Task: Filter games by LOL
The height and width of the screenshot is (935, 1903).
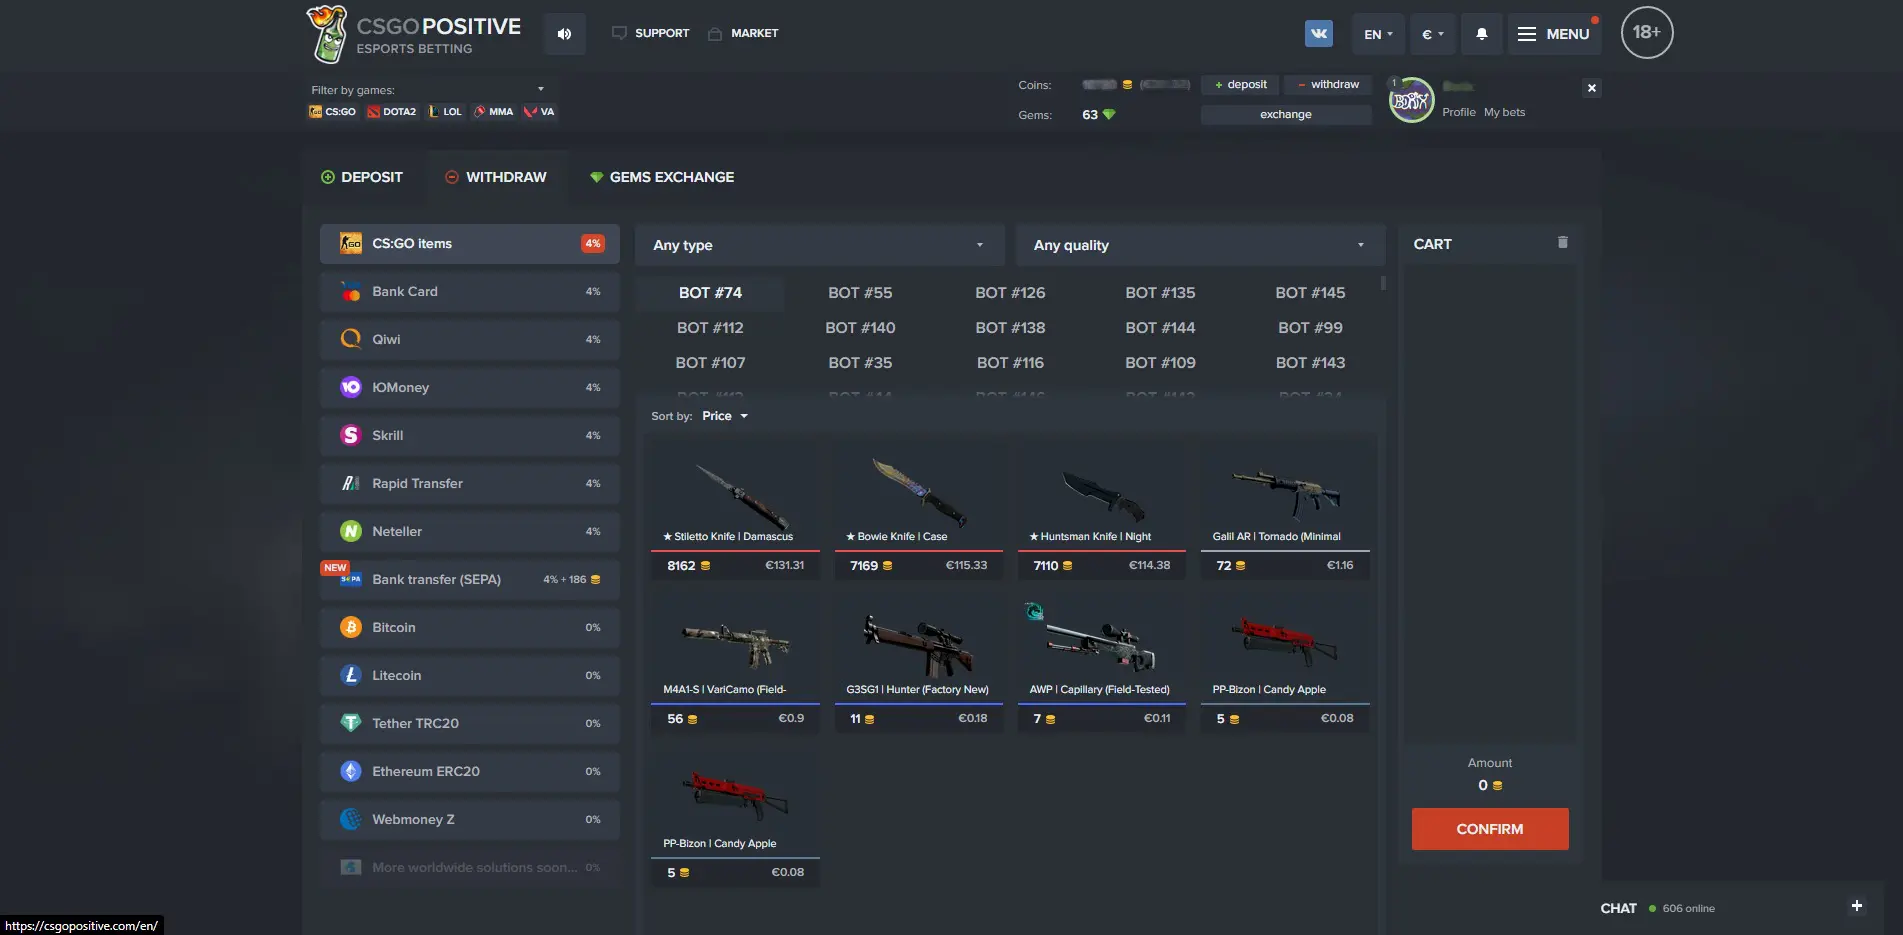Action: pyautogui.click(x=445, y=112)
